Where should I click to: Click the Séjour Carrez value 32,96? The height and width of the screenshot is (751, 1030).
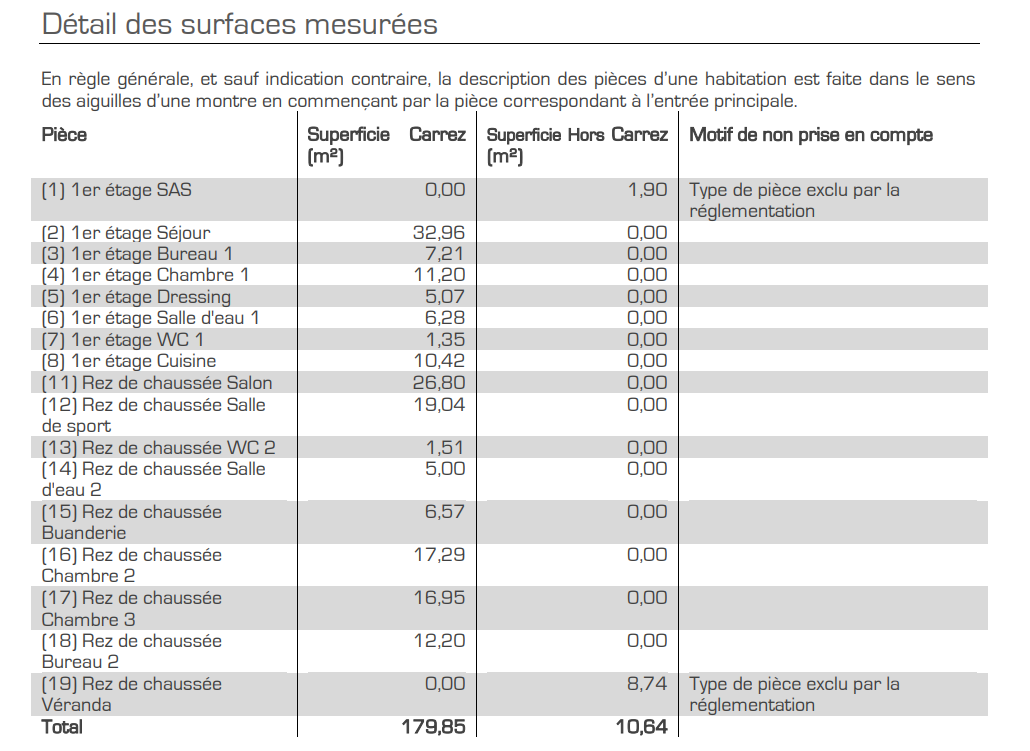439,233
